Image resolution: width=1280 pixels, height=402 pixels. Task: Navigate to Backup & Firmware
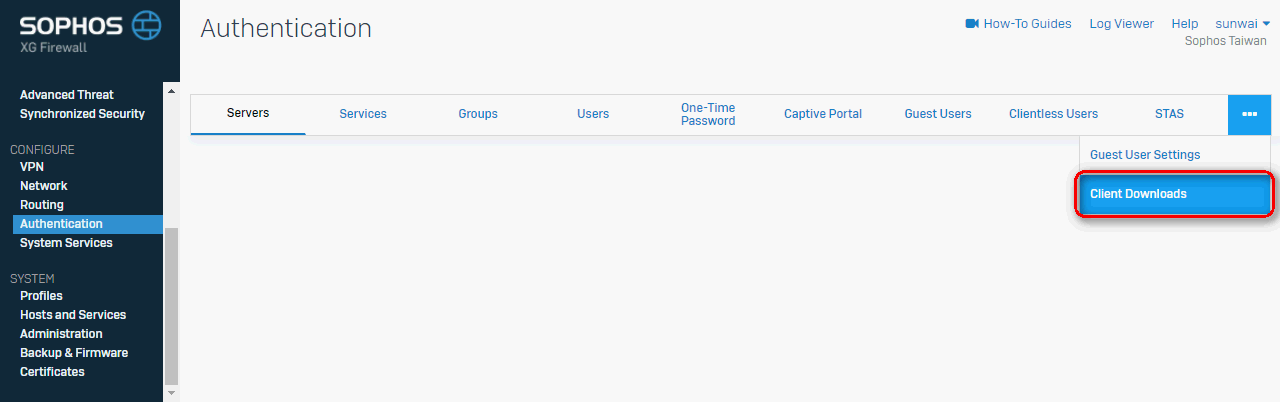click(x=74, y=353)
